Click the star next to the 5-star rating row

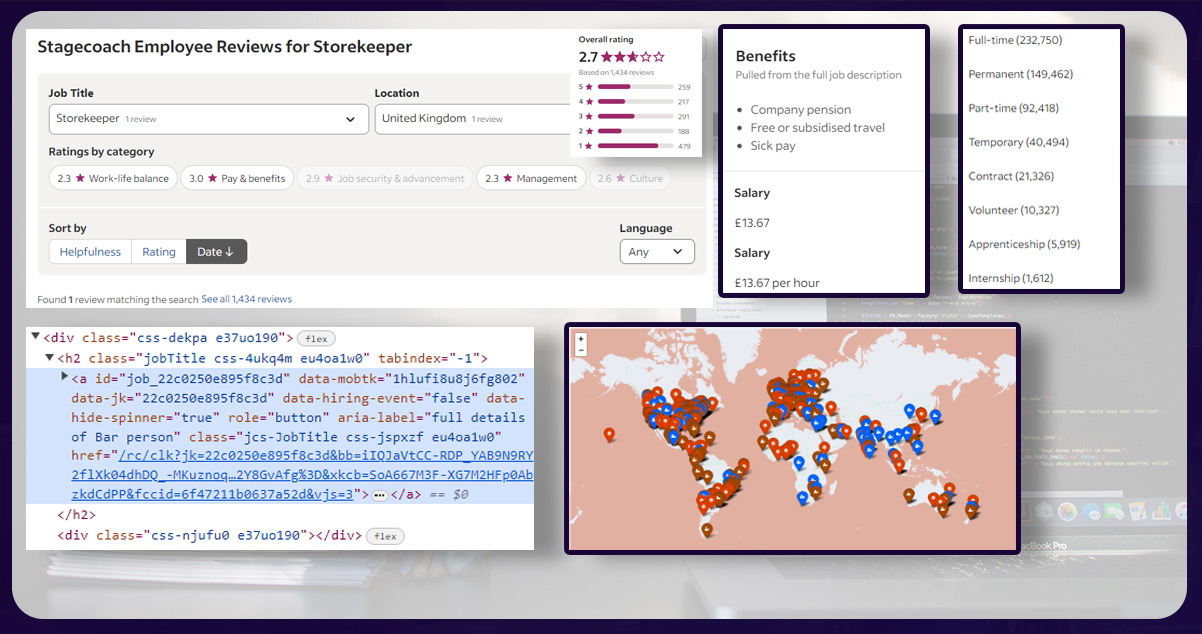(x=590, y=87)
